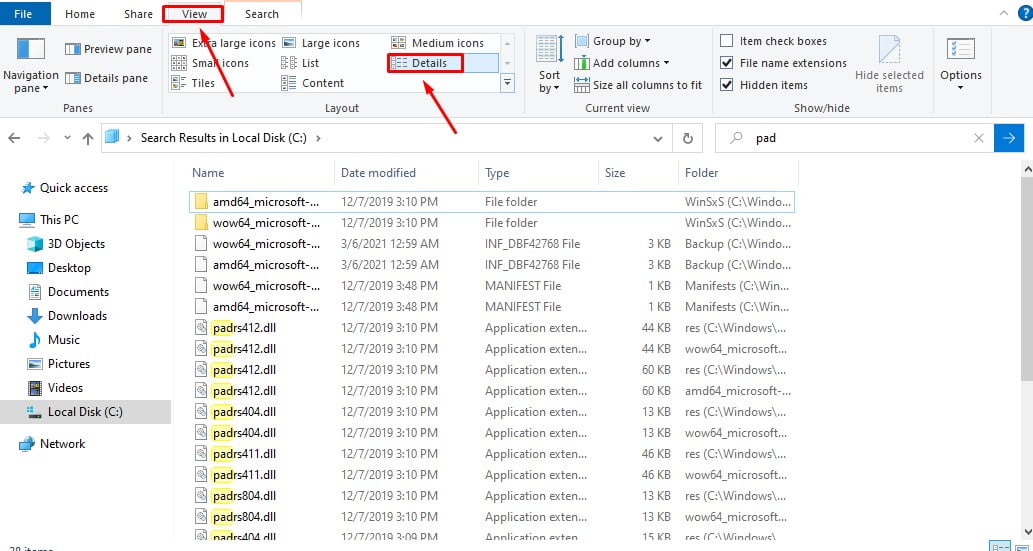Switch to the Home tab

pyautogui.click(x=80, y=14)
